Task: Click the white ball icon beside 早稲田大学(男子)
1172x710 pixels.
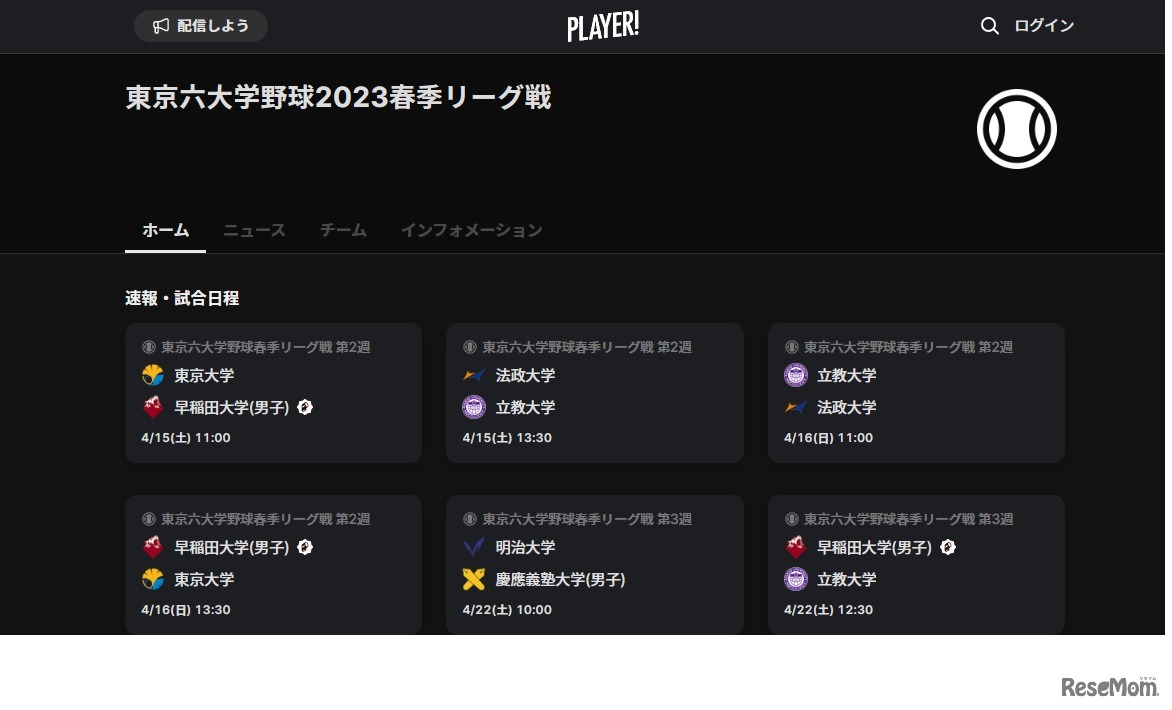Action: coord(305,407)
